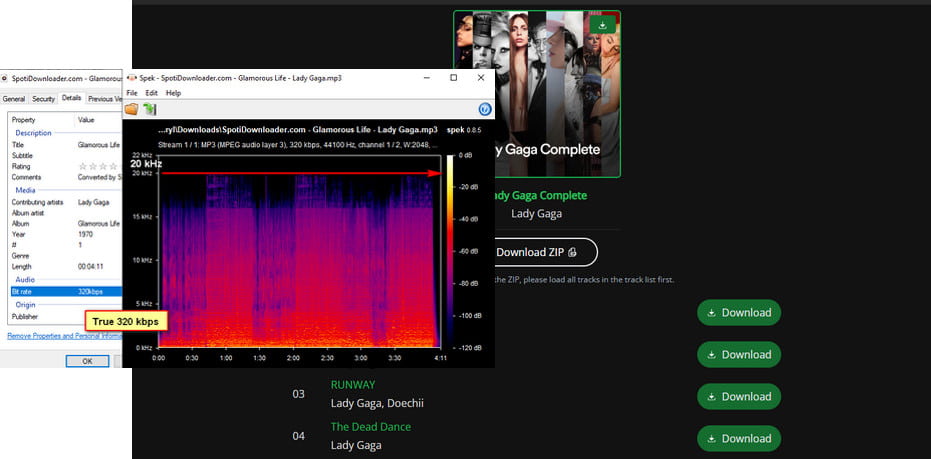Open the RUNWAY track title link

353,385
